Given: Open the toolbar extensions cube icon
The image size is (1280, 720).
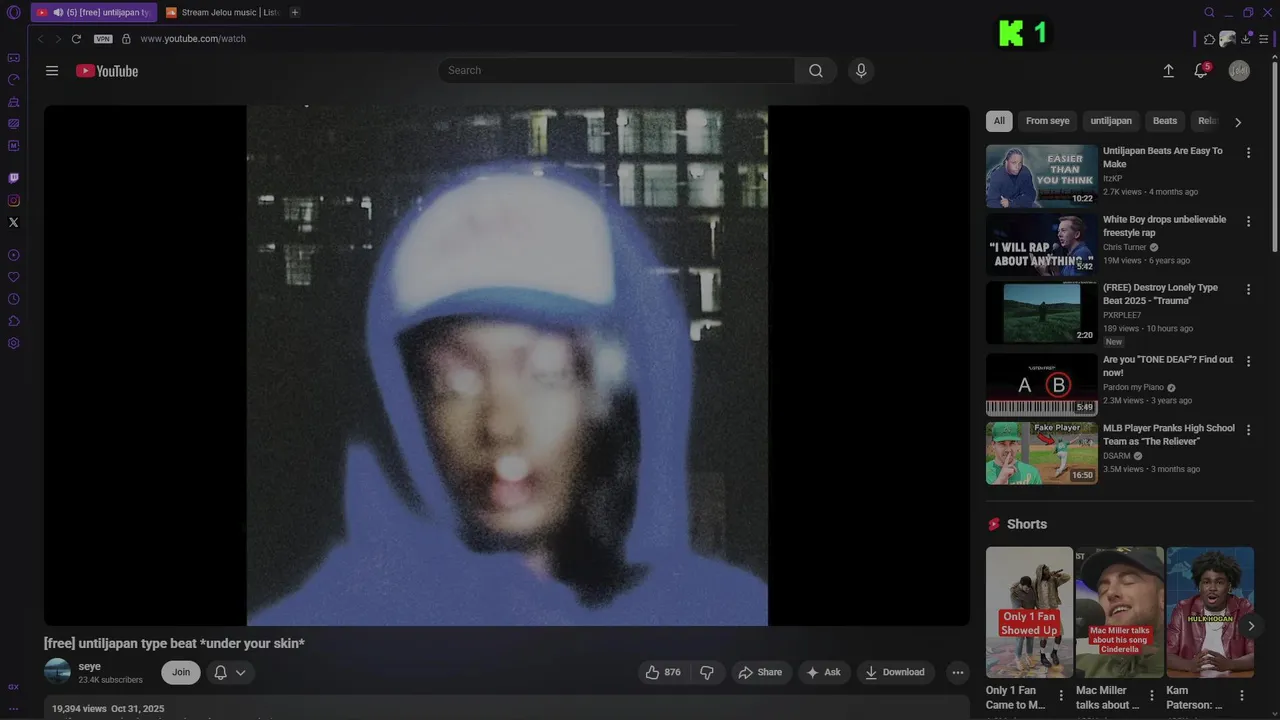Looking at the screenshot, I should 1209,39.
